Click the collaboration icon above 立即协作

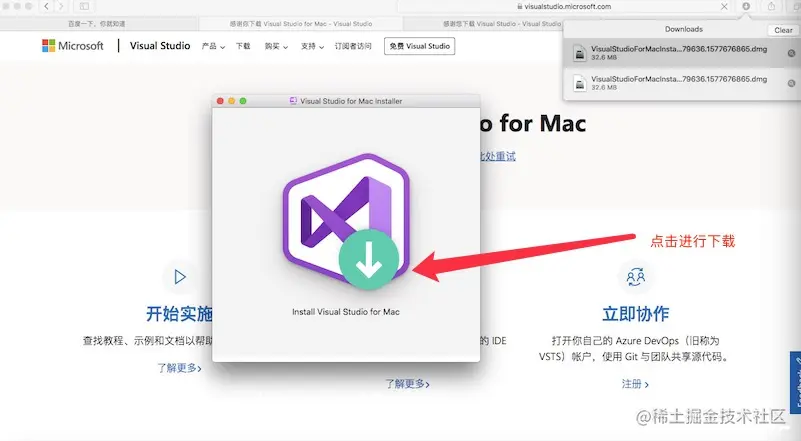coord(635,277)
